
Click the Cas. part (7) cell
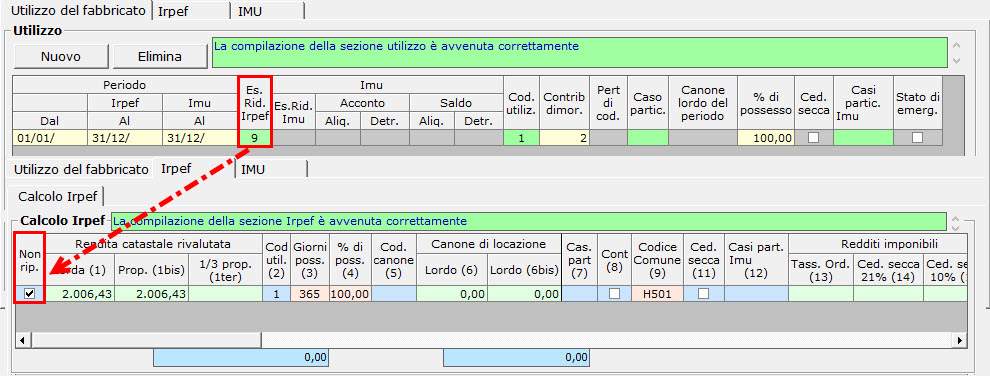(579, 293)
